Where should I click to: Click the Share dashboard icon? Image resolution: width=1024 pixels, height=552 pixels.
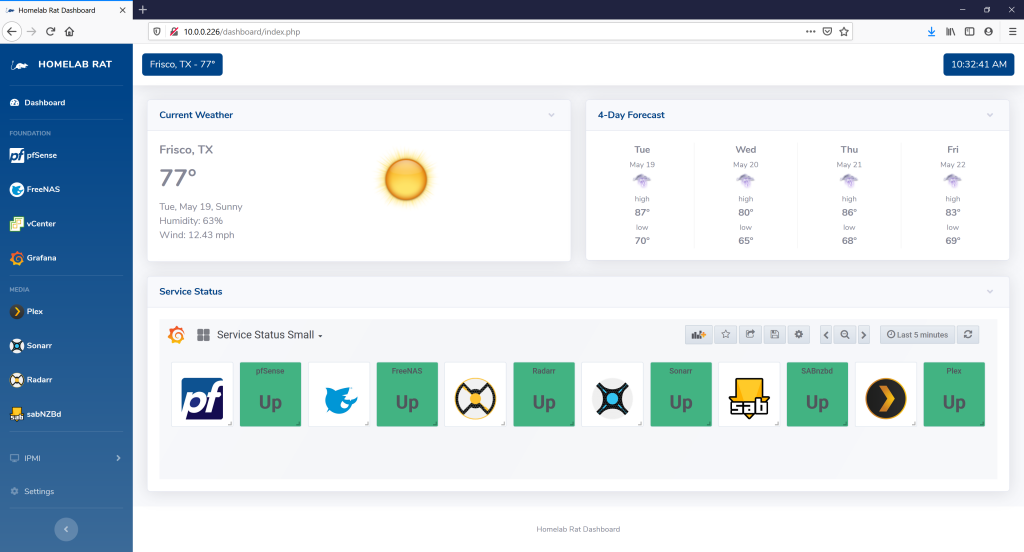pos(750,334)
